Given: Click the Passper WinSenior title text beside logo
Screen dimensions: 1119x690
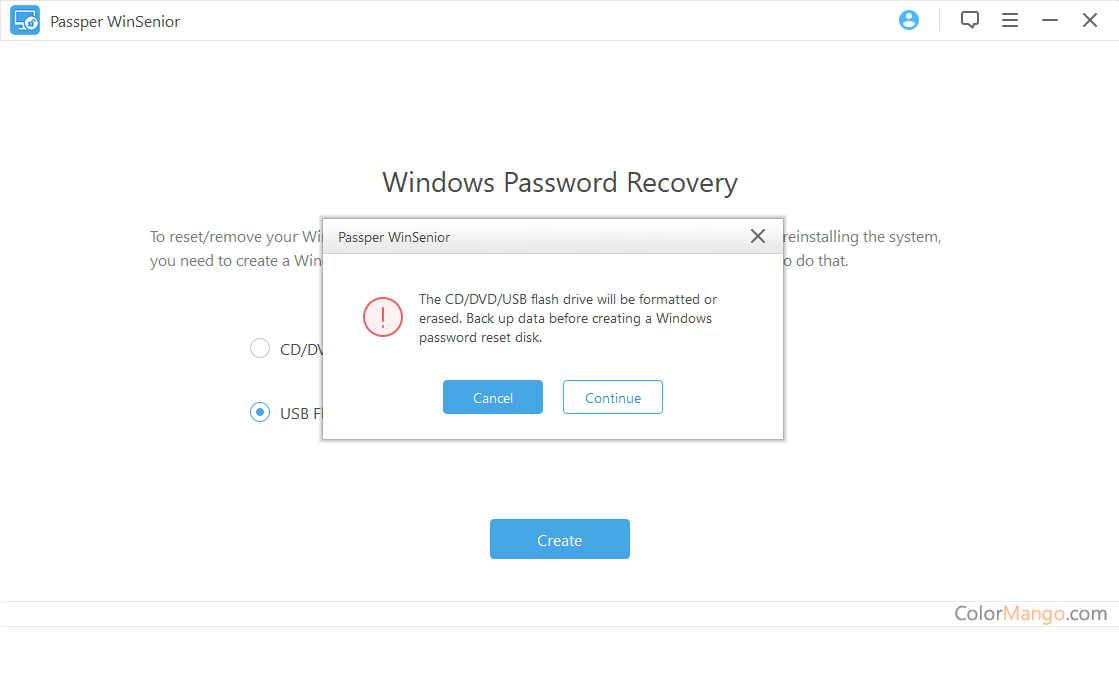Looking at the screenshot, I should [115, 21].
